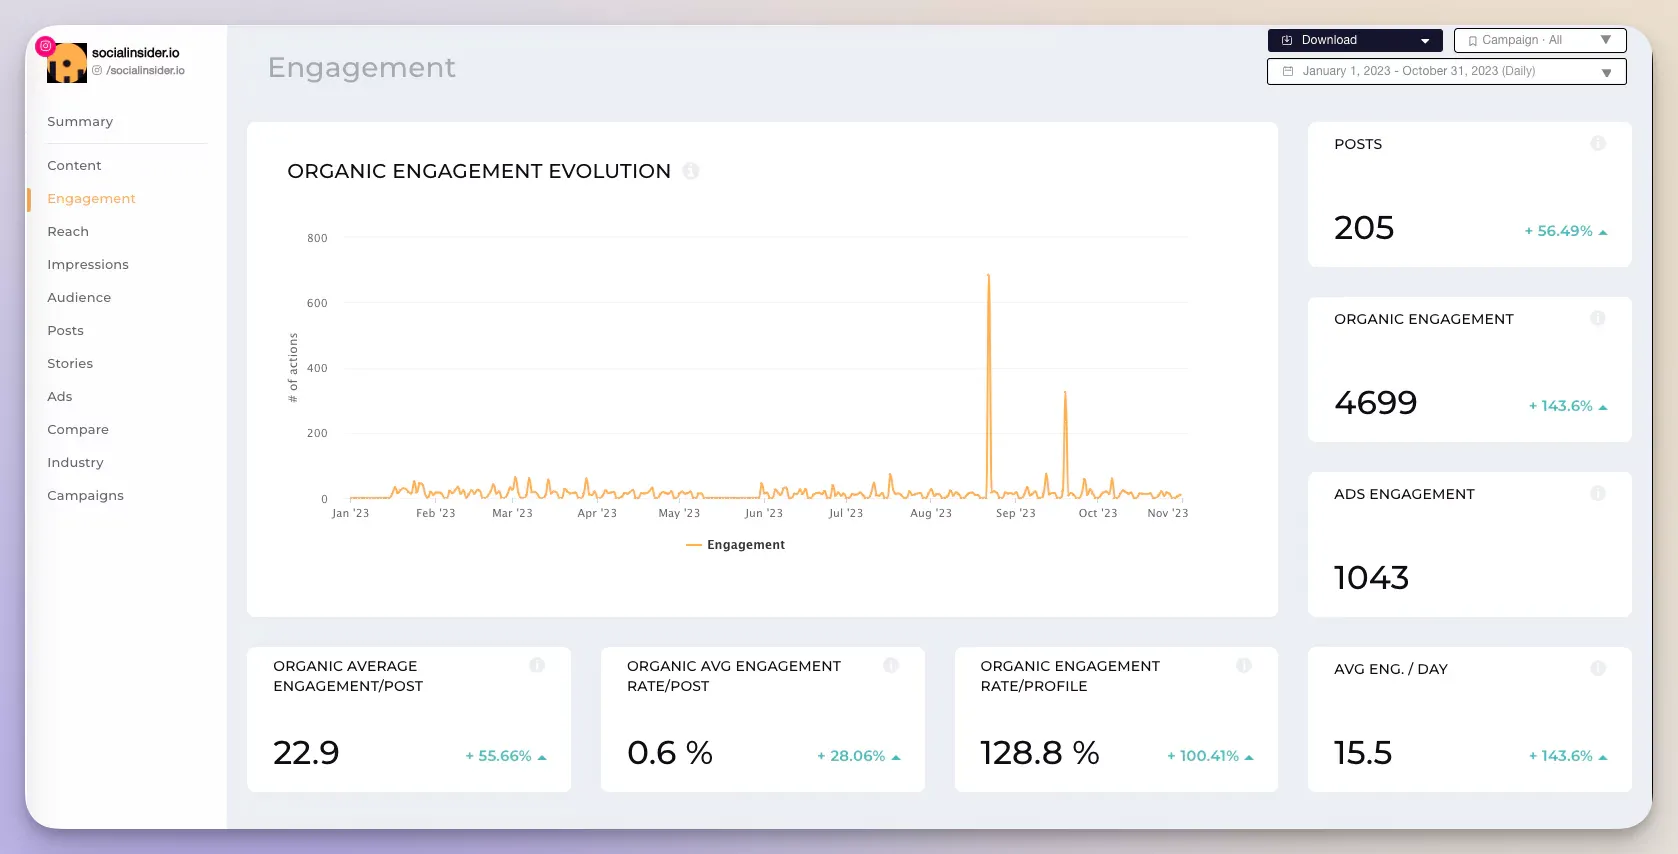The image size is (1678, 854).
Task: Click the Download button
Action: [x=1355, y=40]
